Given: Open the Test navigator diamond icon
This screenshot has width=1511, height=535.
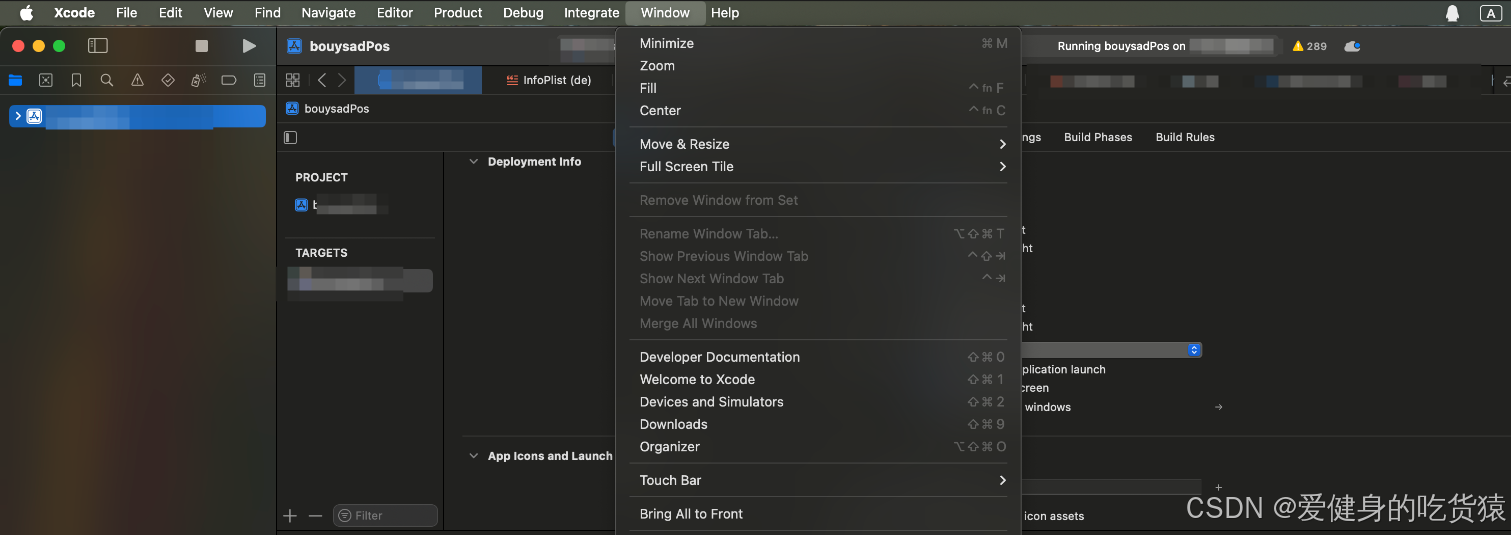Looking at the screenshot, I should [168, 80].
